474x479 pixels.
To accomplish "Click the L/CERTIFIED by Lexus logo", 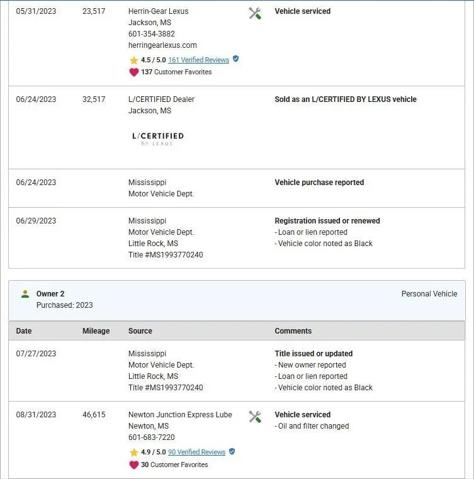I will click(158, 139).
